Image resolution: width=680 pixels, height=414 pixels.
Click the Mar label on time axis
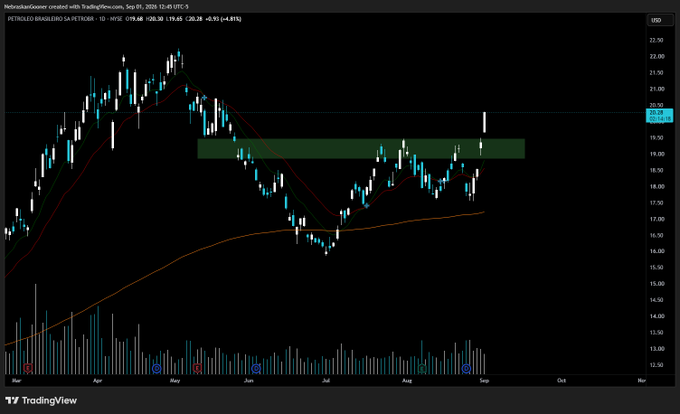coord(16,381)
